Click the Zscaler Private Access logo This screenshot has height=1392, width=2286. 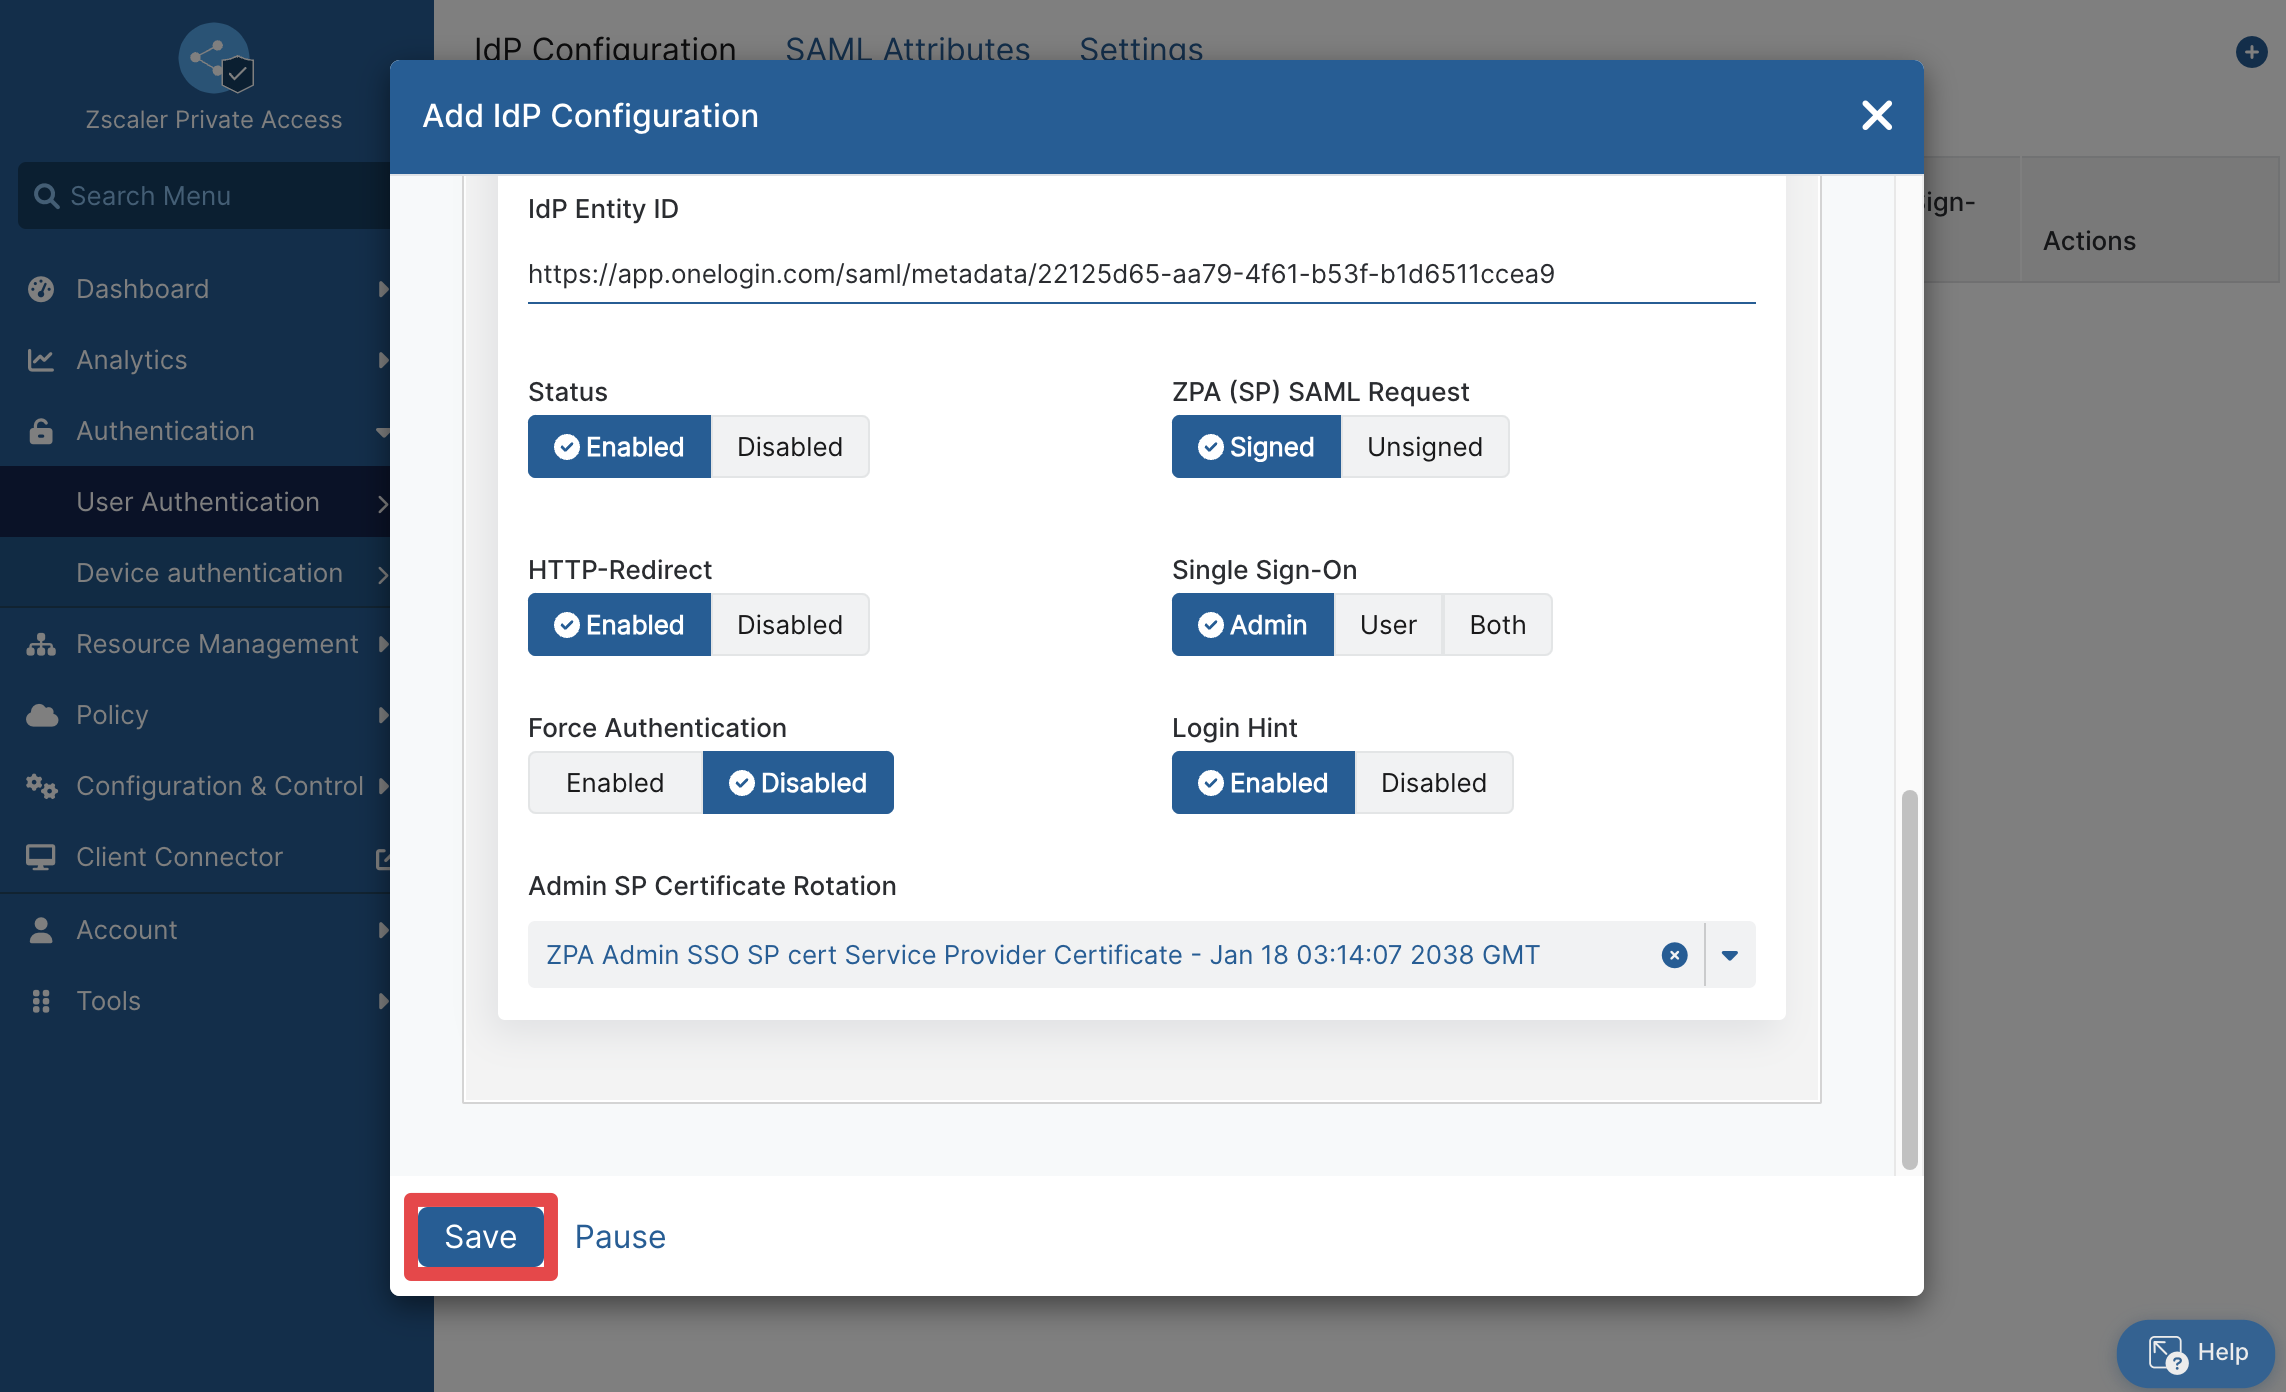tap(215, 59)
